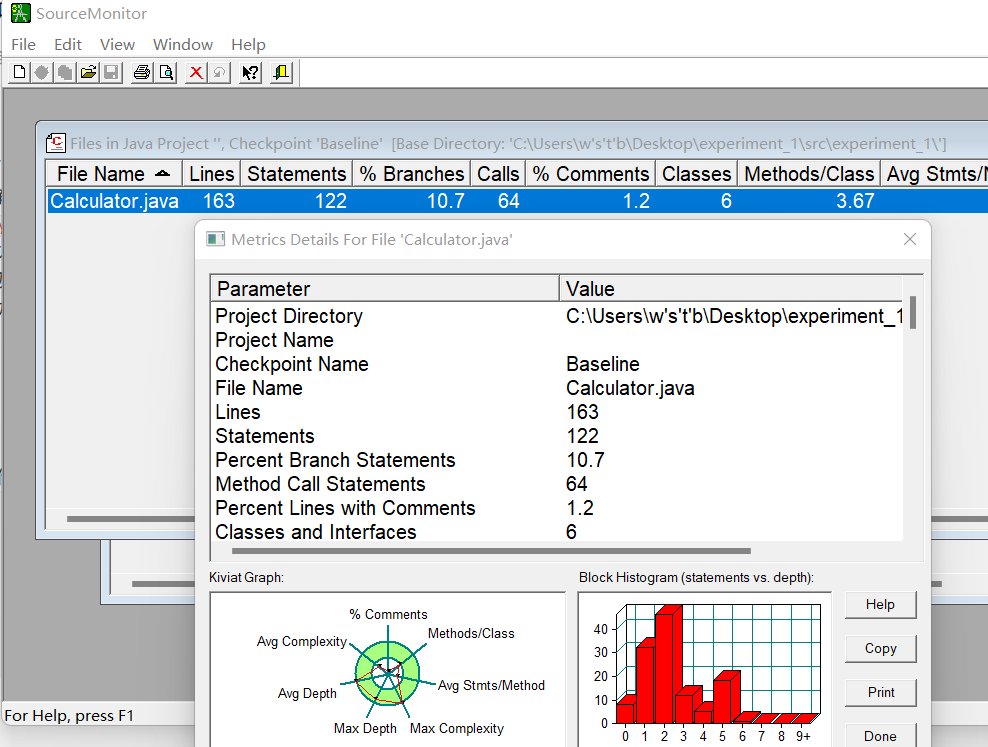Click the Kiviat graph chart
Image resolution: width=988 pixels, height=747 pixels.
(x=388, y=670)
